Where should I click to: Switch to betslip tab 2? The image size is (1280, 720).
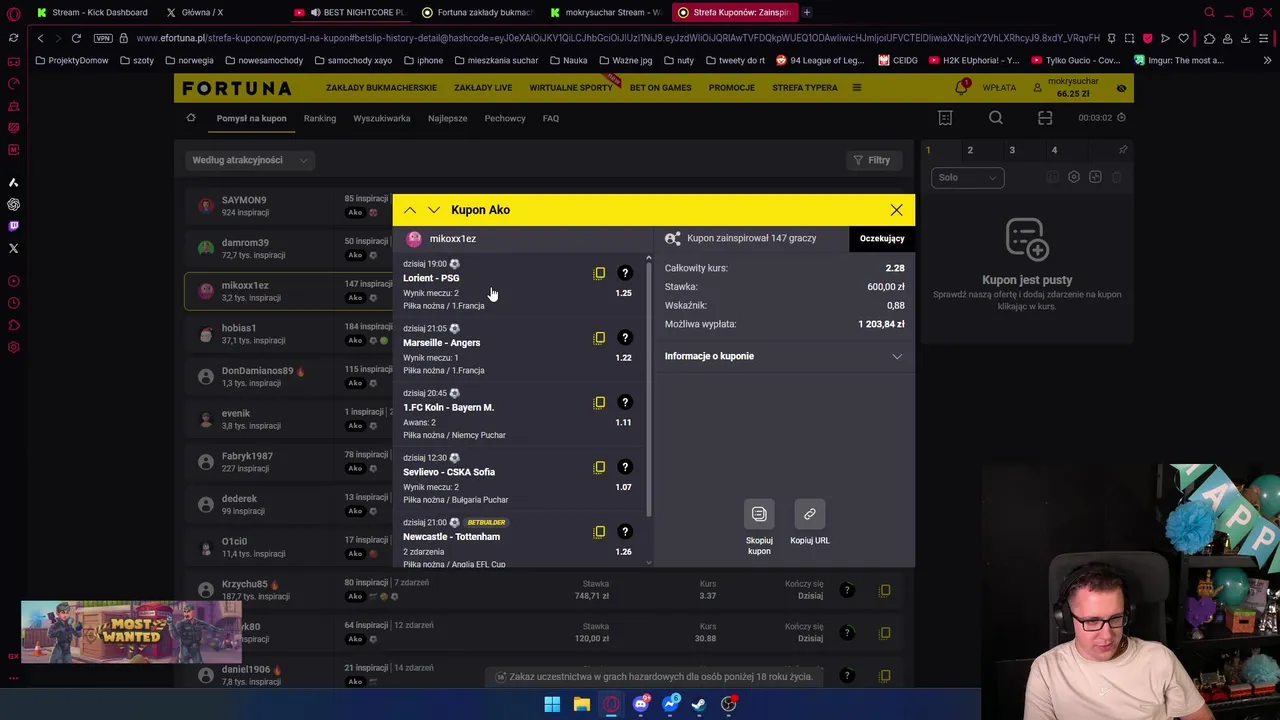pos(969,150)
